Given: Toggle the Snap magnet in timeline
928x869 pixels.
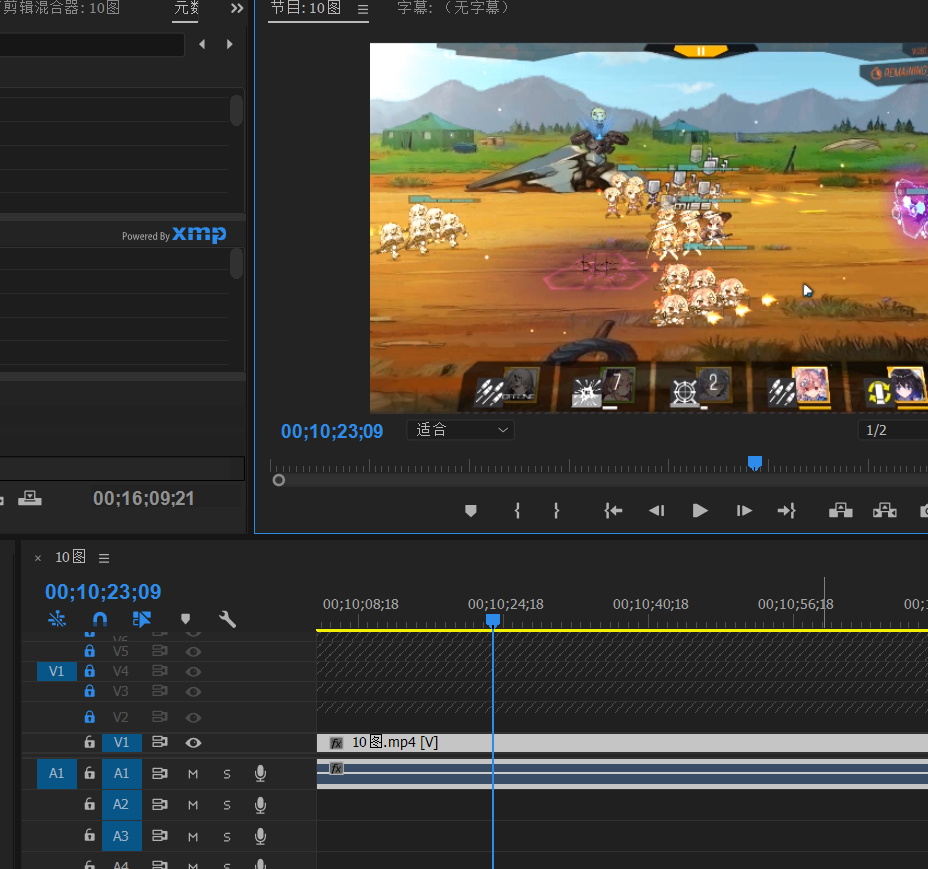Looking at the screenshot, I should (x=99, y=619).
